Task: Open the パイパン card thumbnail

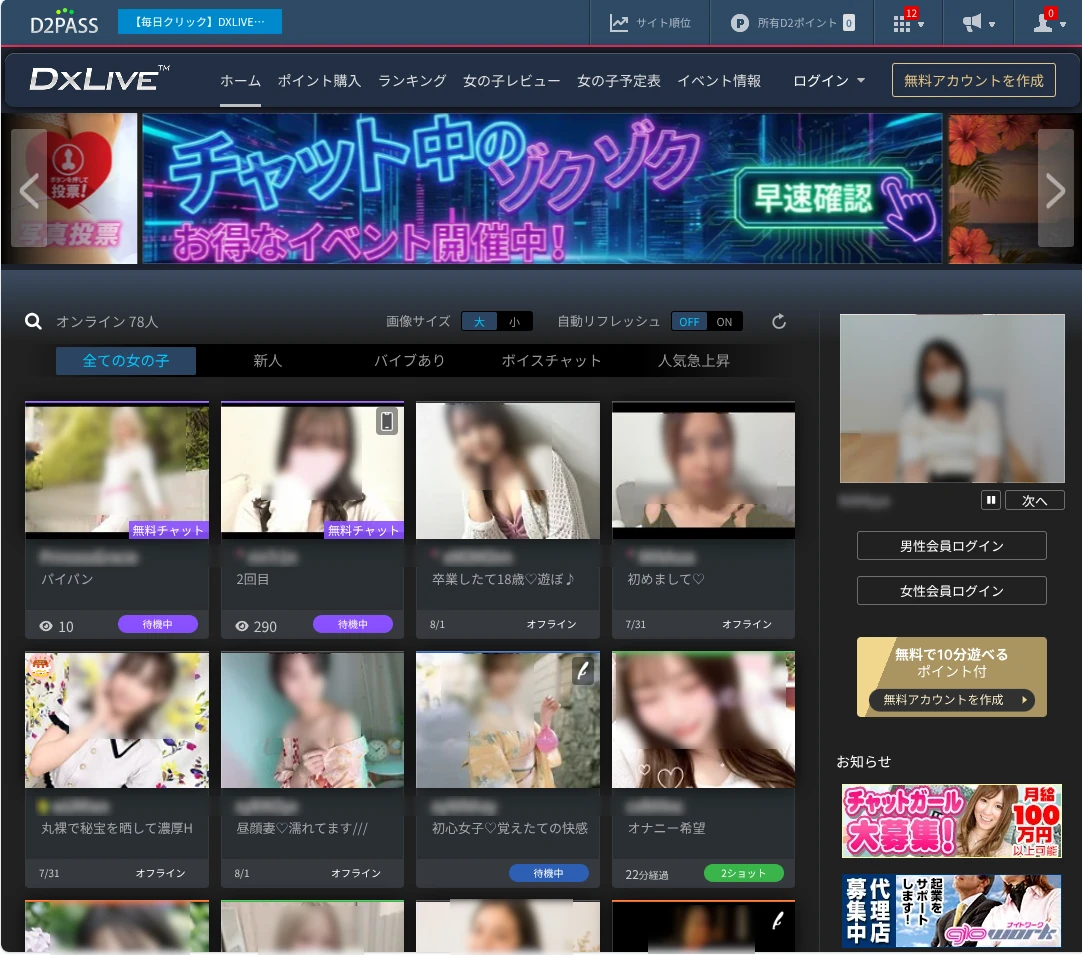Action: [117, 471]
